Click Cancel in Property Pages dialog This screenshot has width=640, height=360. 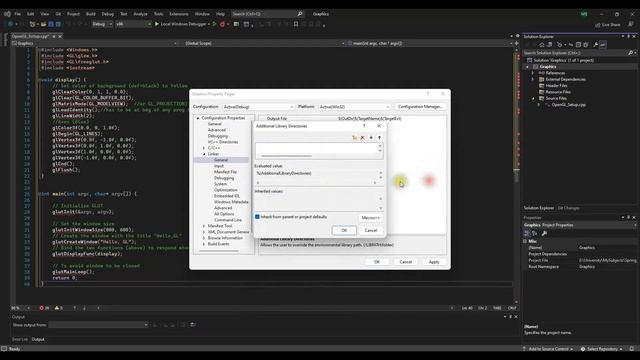click(405, 262)
